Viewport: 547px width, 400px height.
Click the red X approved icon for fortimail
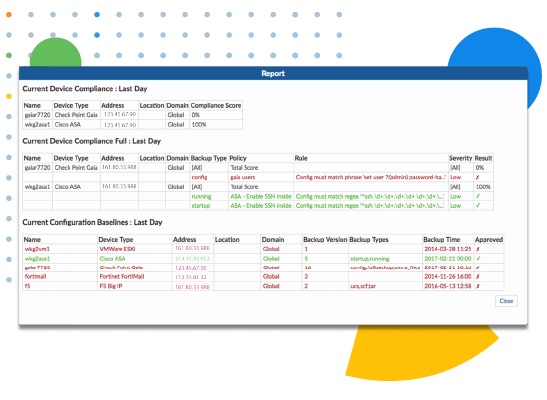point(478,277)
